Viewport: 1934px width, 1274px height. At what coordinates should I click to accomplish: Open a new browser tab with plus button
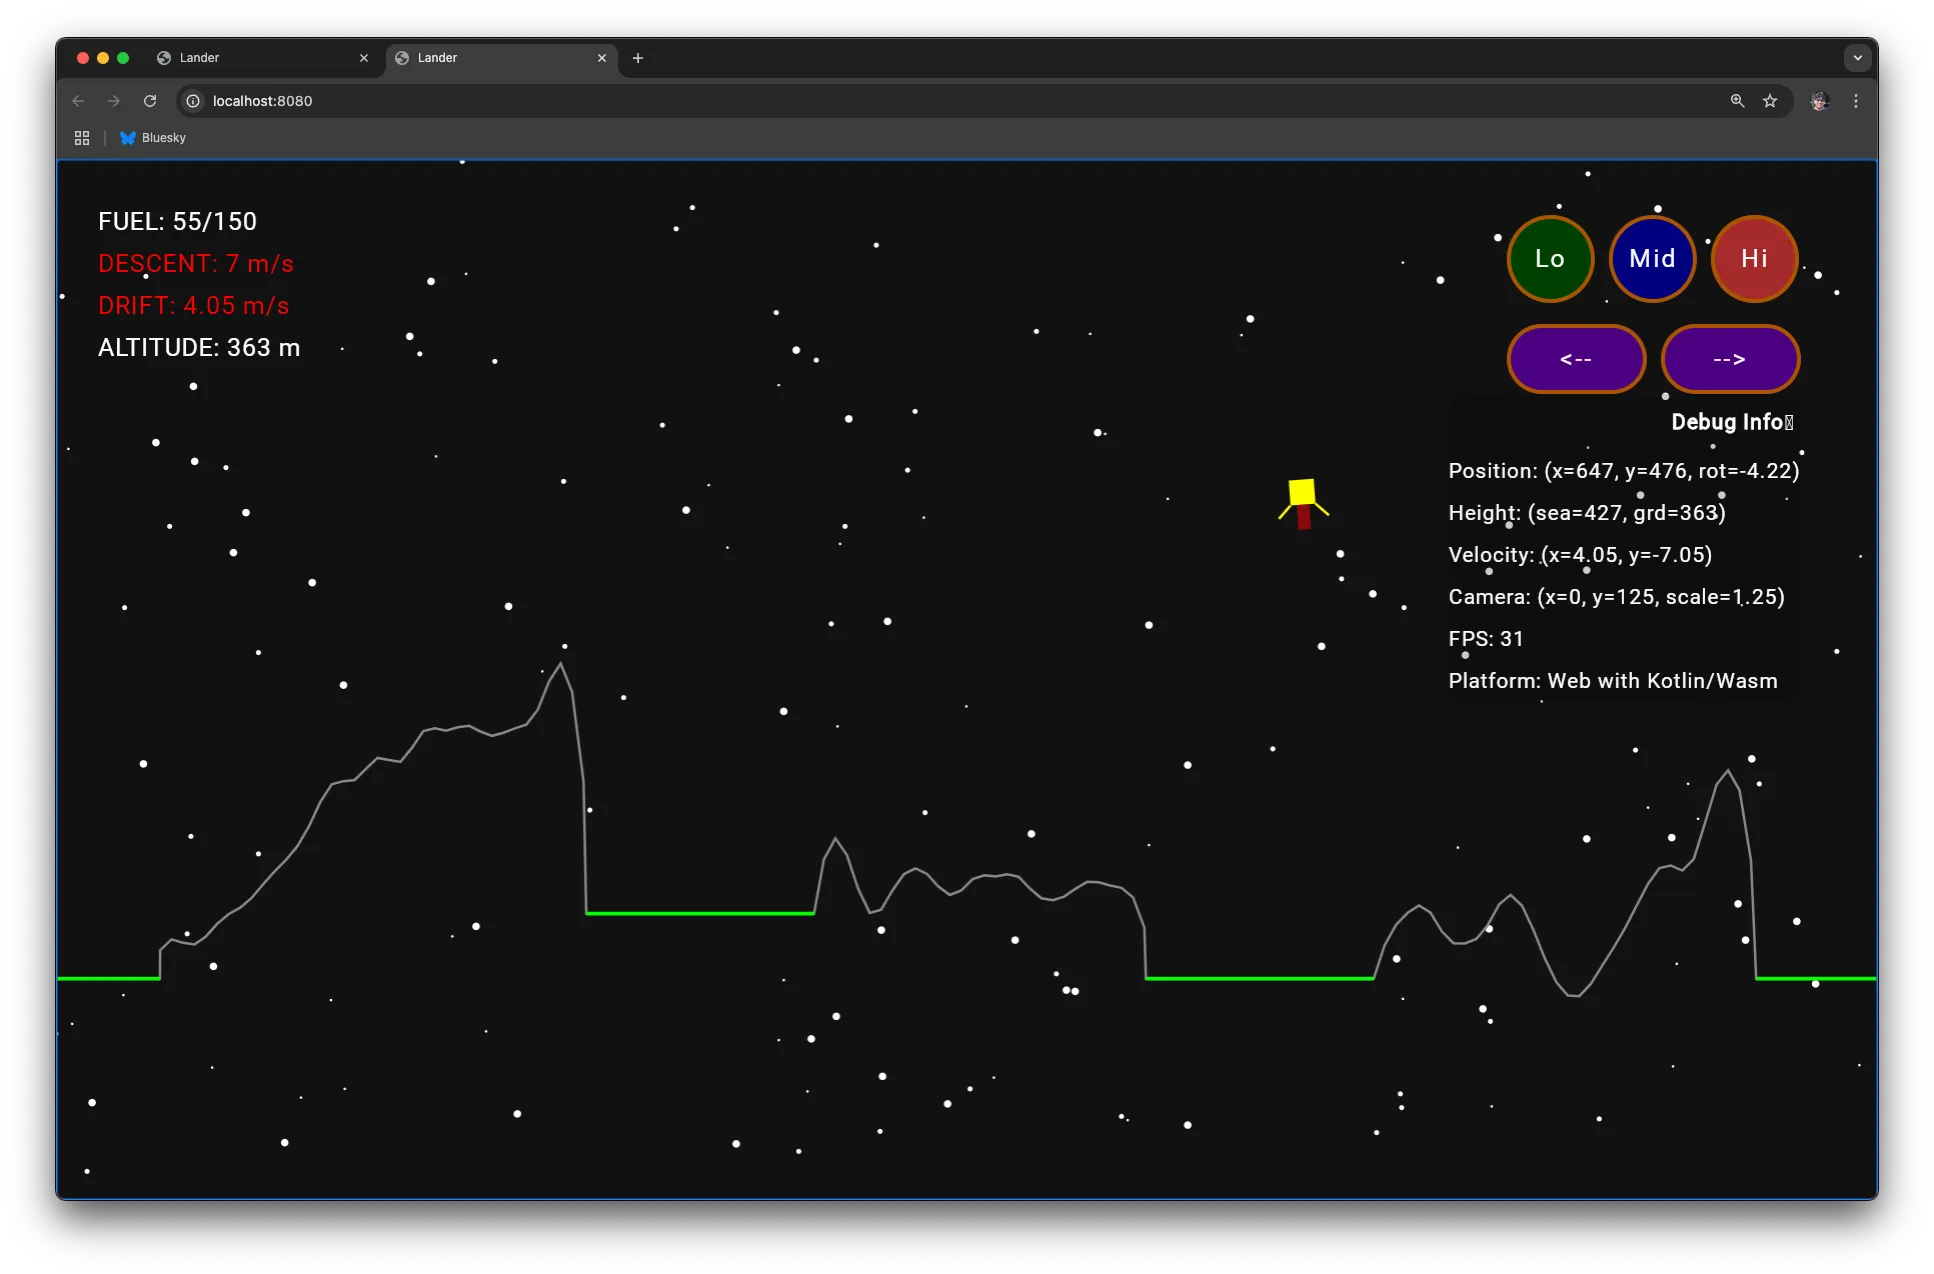[x=638, y=59]
